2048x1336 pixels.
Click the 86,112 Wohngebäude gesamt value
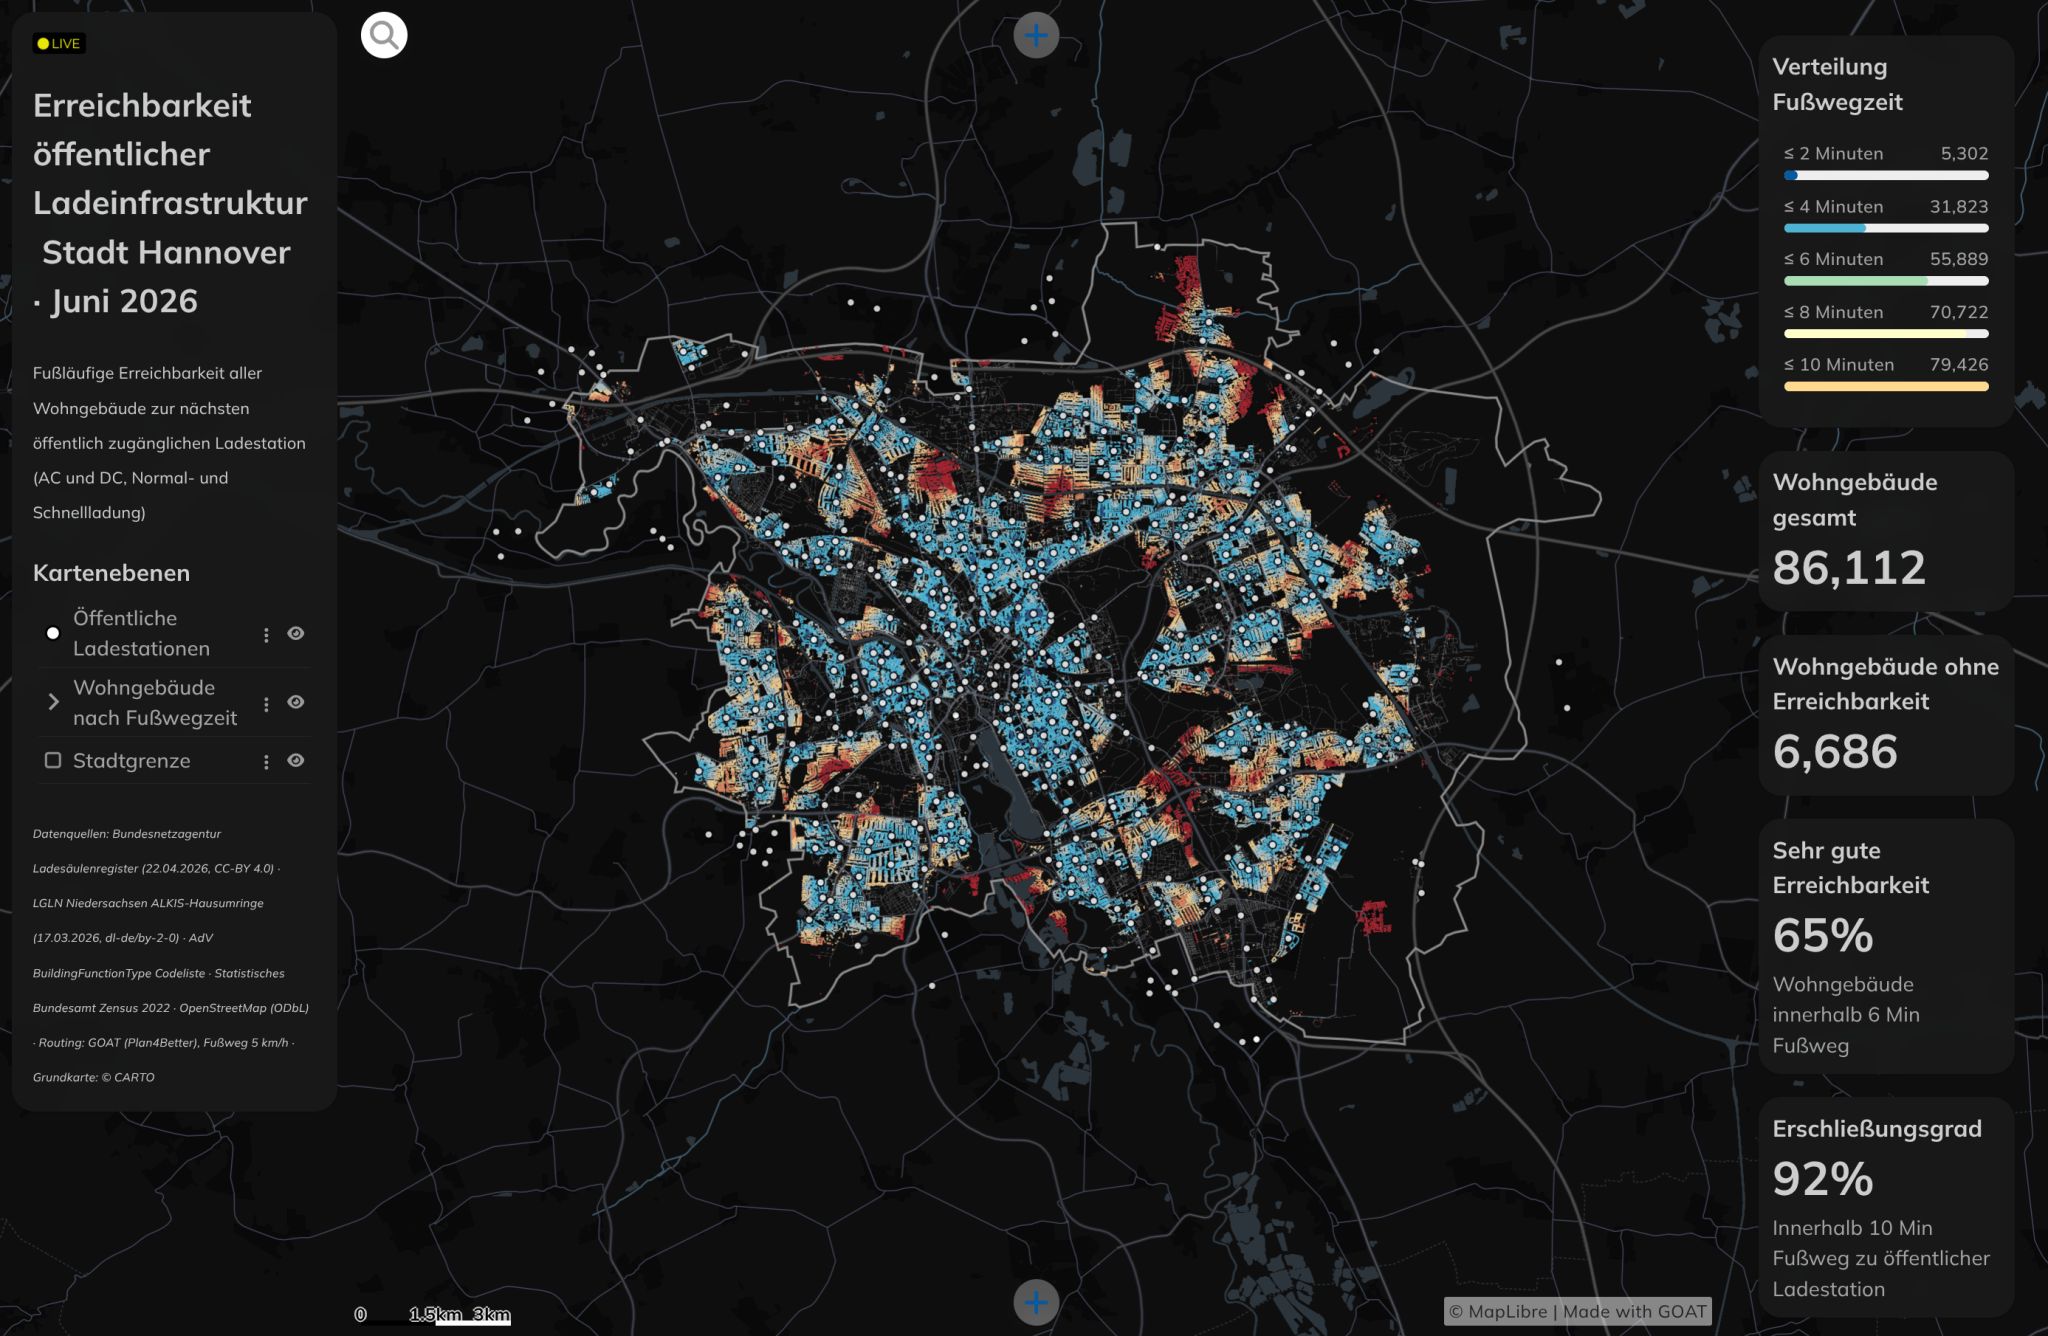1848,567
